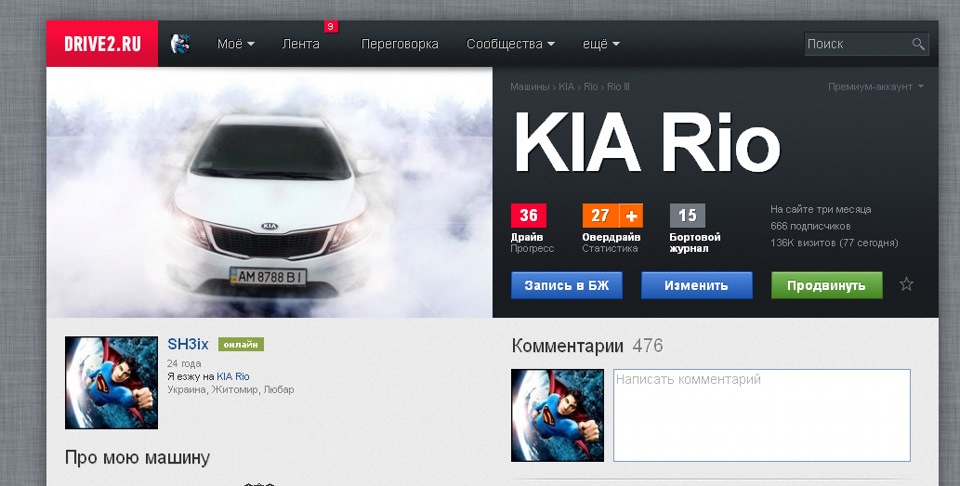Viewport: 960px width, 486px height.
Task: Open the KIA breadcrumb link
Action: [x=566, y=87]
